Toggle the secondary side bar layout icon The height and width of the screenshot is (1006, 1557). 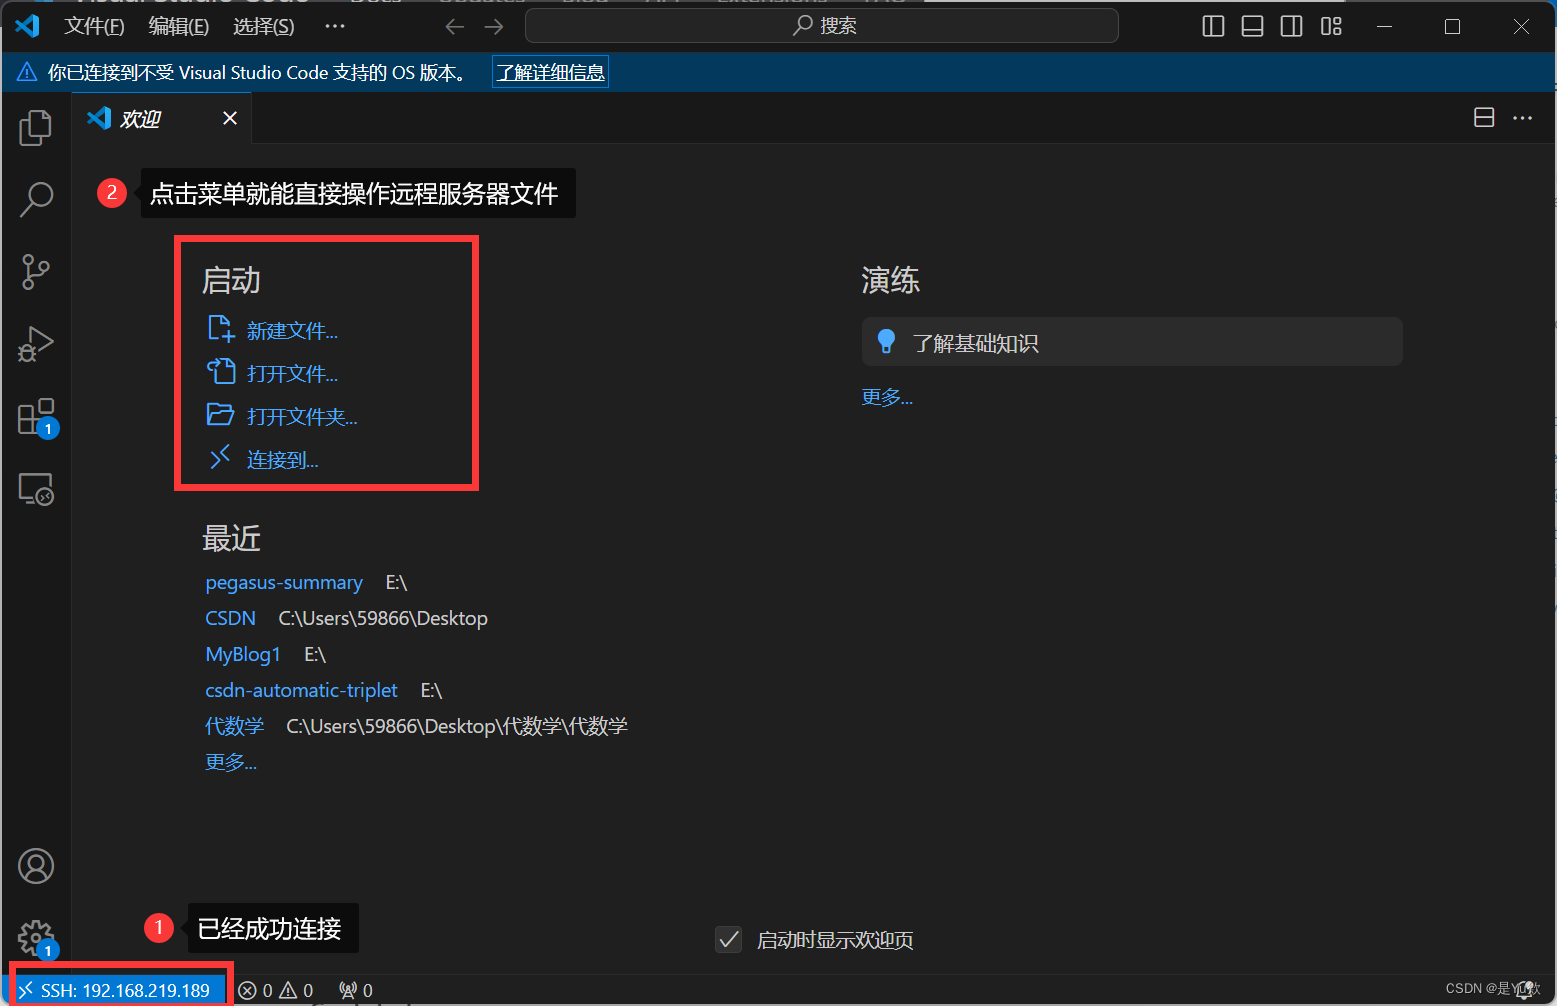coord(1292,27)
